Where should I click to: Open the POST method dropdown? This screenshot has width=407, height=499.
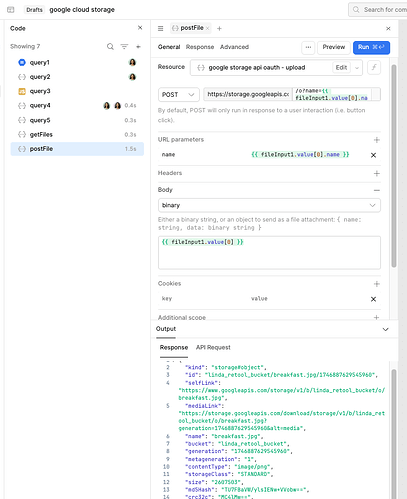(179, 95)
